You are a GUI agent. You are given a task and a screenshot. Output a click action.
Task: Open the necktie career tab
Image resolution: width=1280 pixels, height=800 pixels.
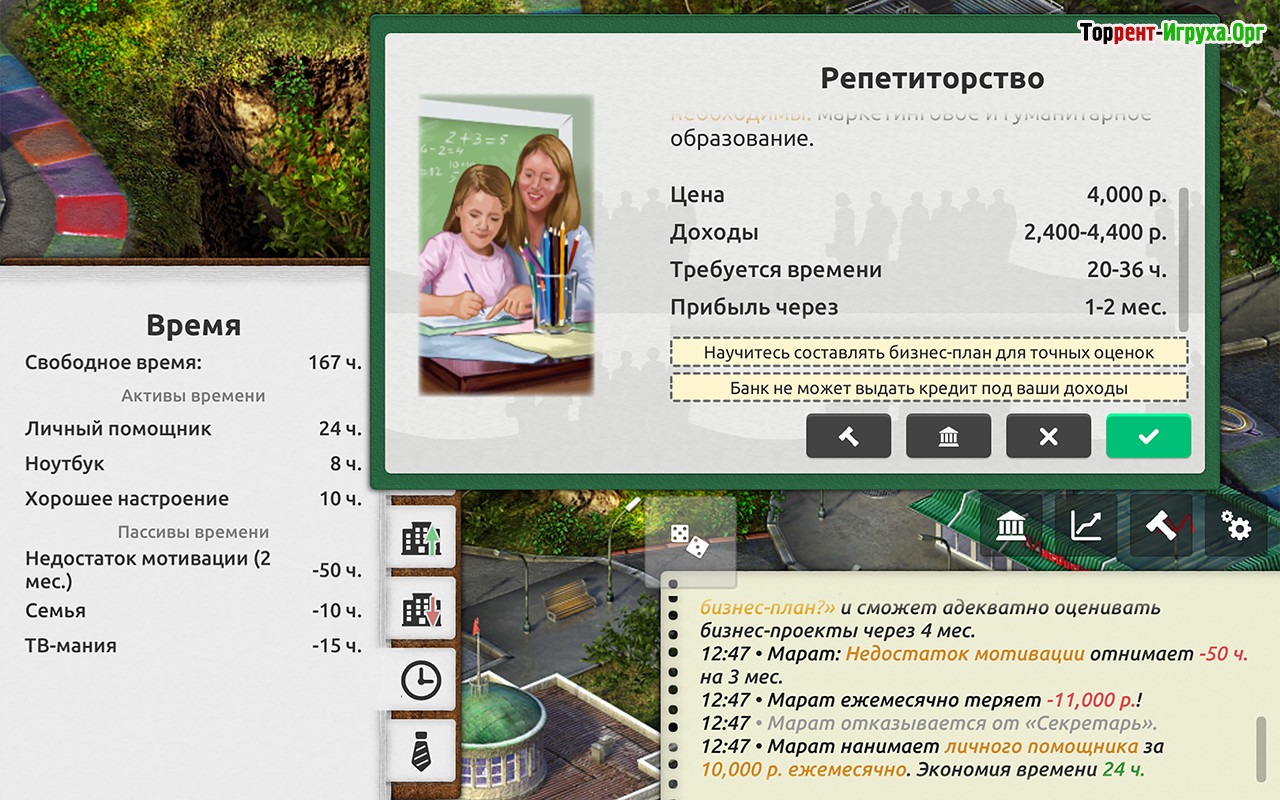(x=421, y=752)
